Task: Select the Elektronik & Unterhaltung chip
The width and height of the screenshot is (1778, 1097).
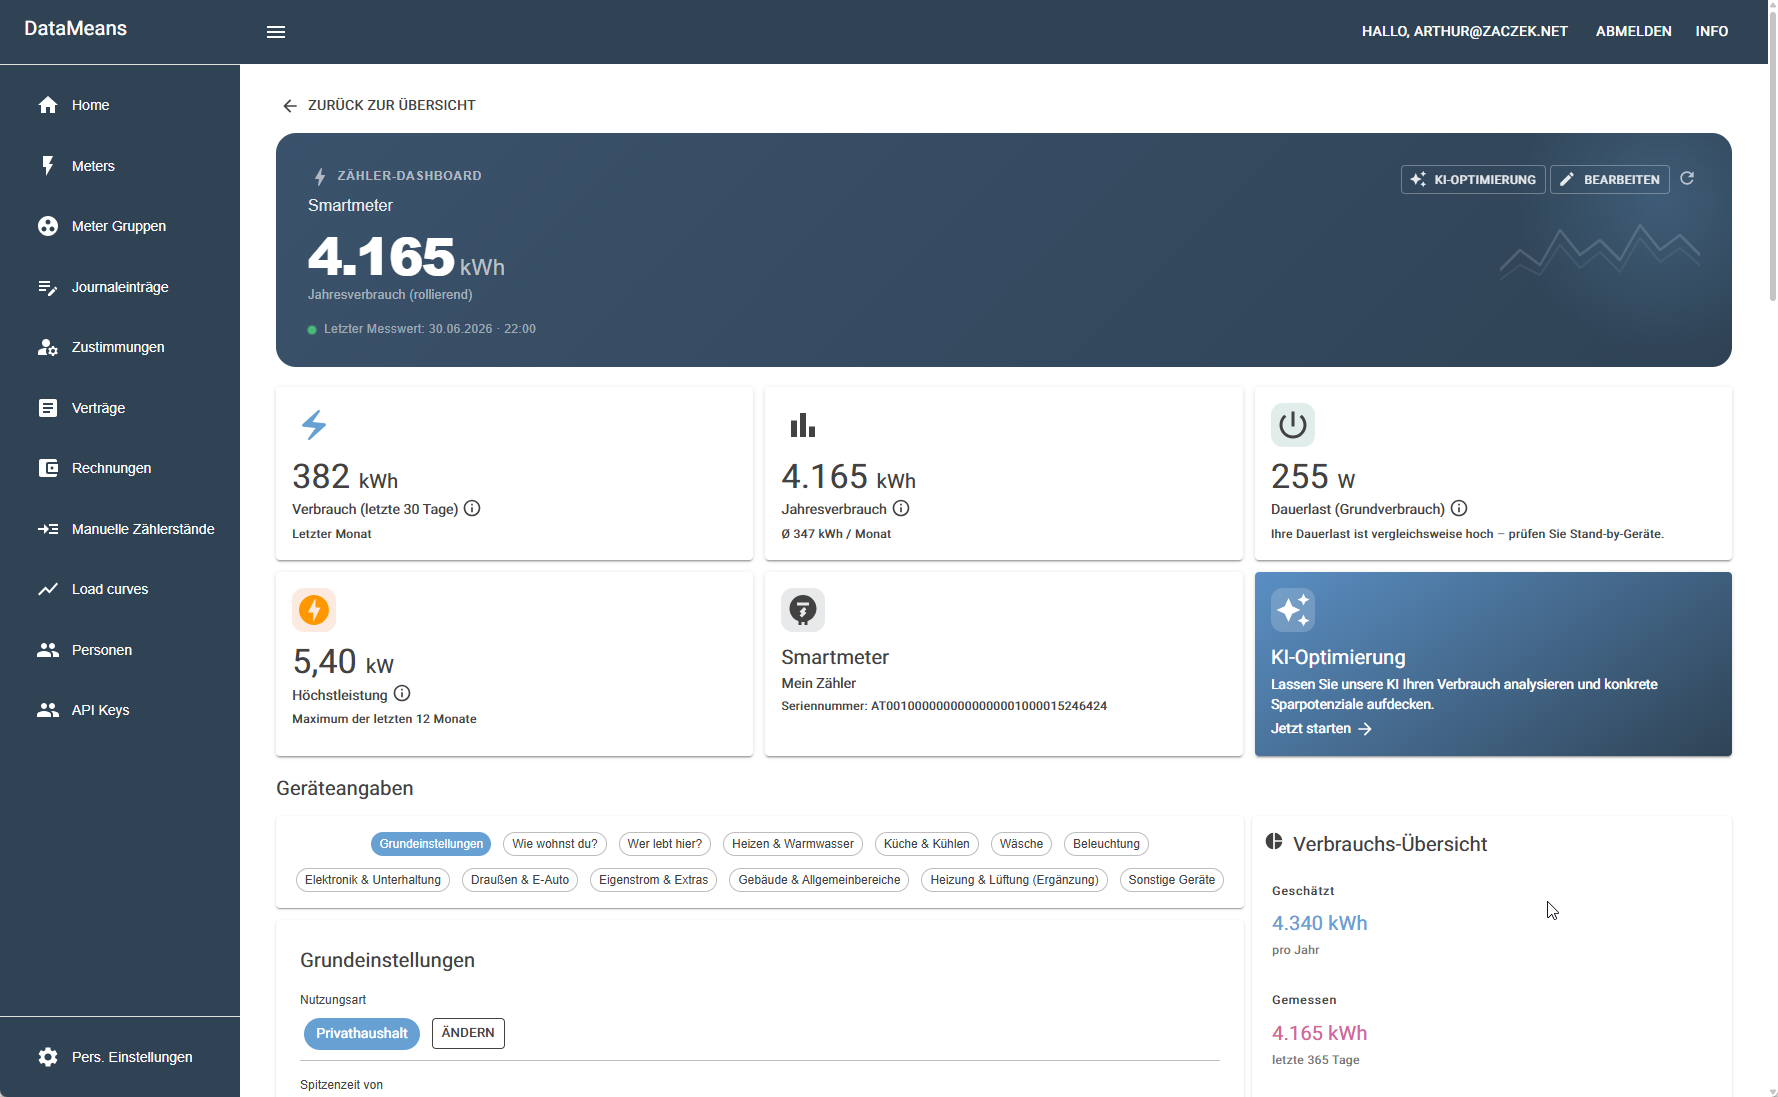Action: pyautogui.click(x=373, y=880)
